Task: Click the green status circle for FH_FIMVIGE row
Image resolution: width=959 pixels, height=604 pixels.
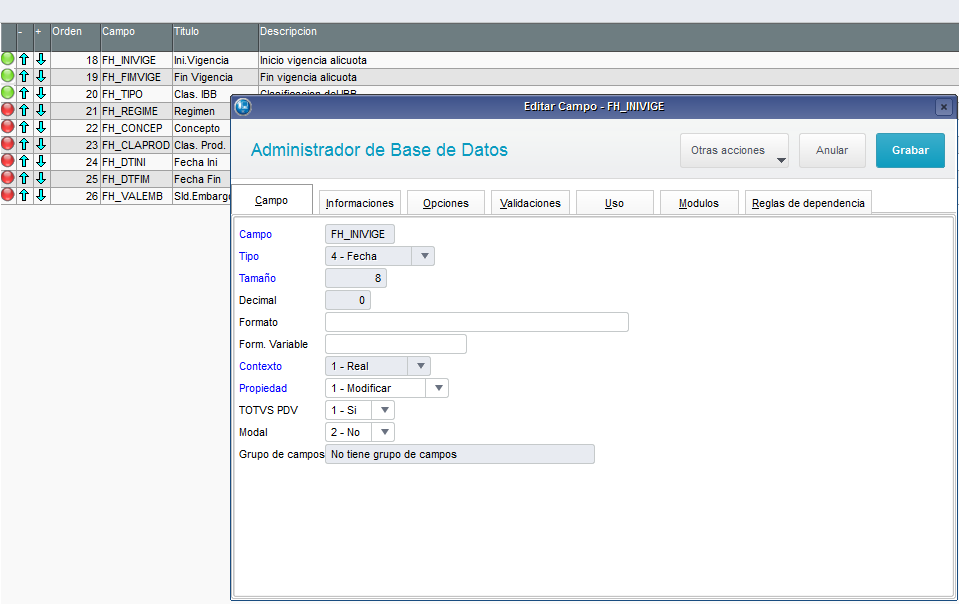Action: click(x=7, y=76)
